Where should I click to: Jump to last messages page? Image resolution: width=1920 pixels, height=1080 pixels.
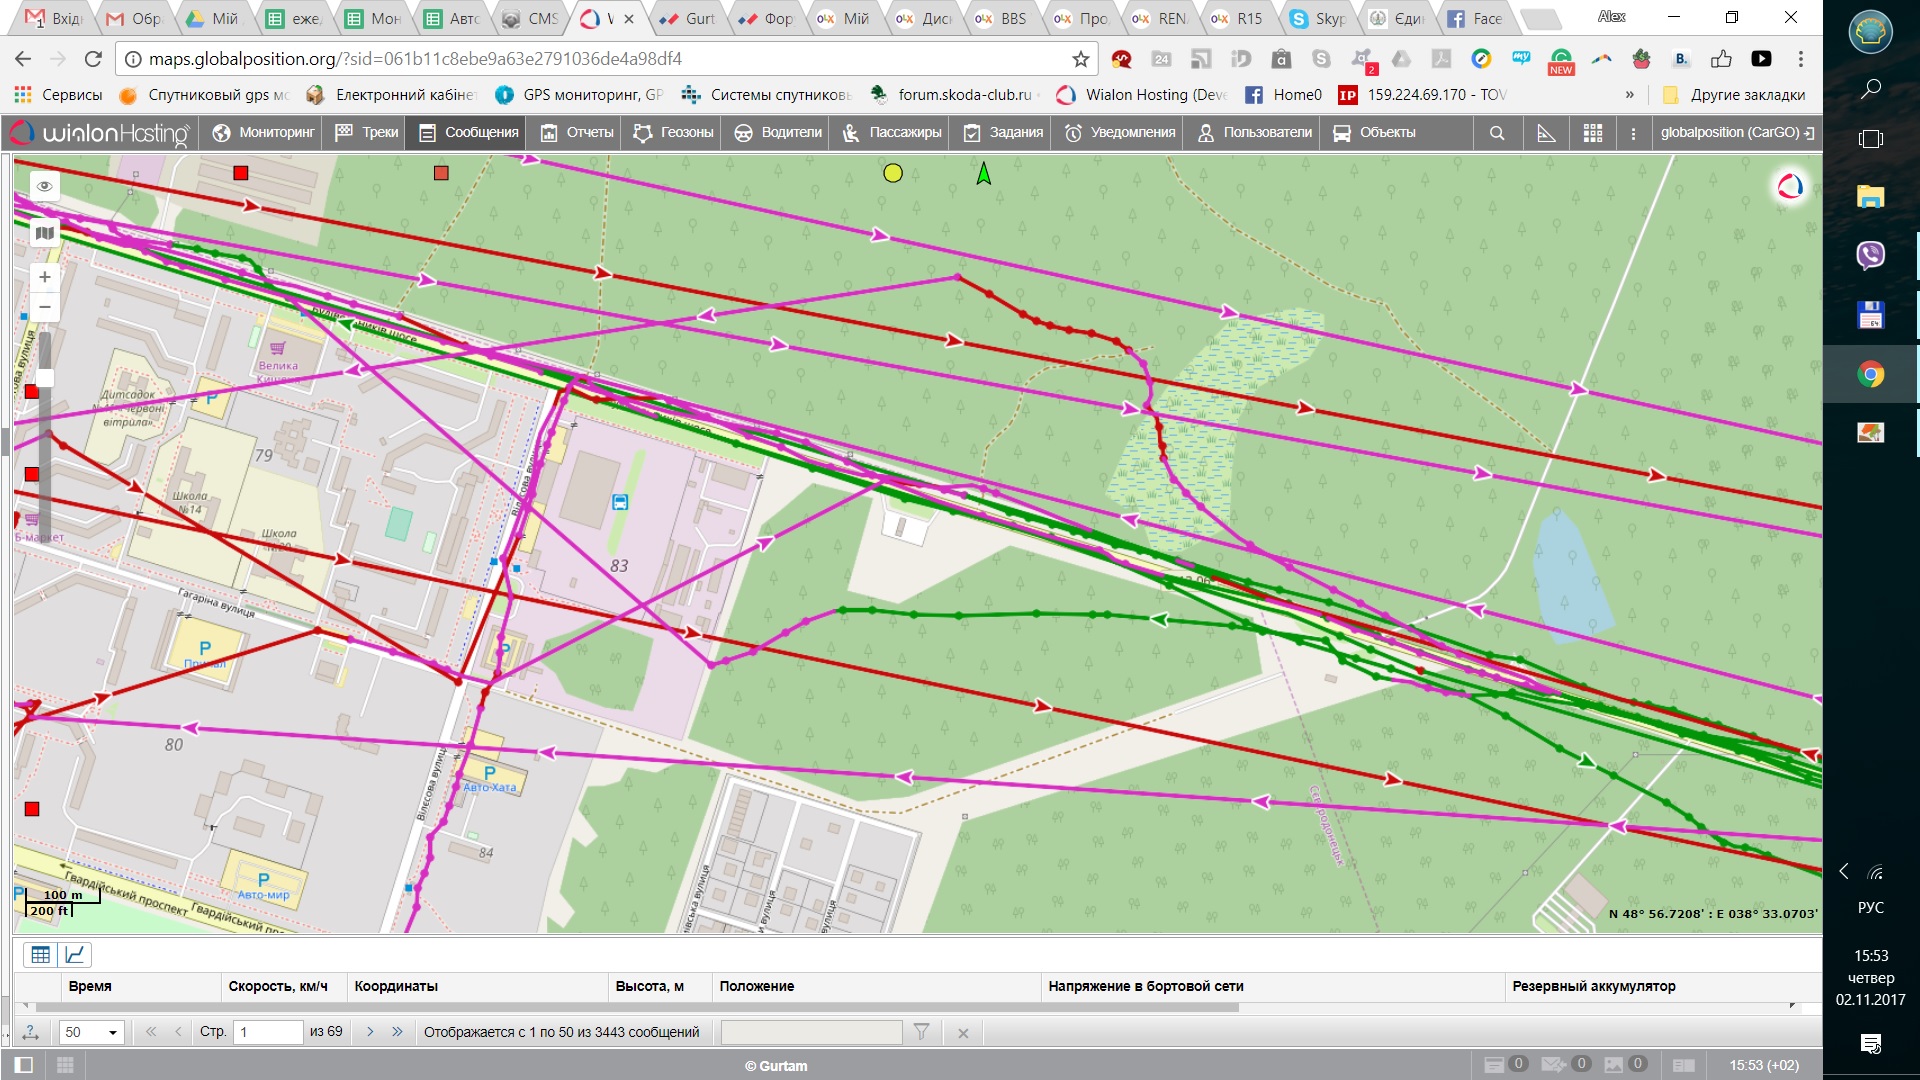point(397,1032)
